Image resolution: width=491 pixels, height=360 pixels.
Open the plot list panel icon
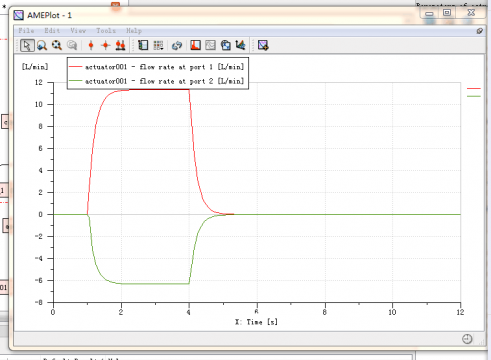(143, 45)
